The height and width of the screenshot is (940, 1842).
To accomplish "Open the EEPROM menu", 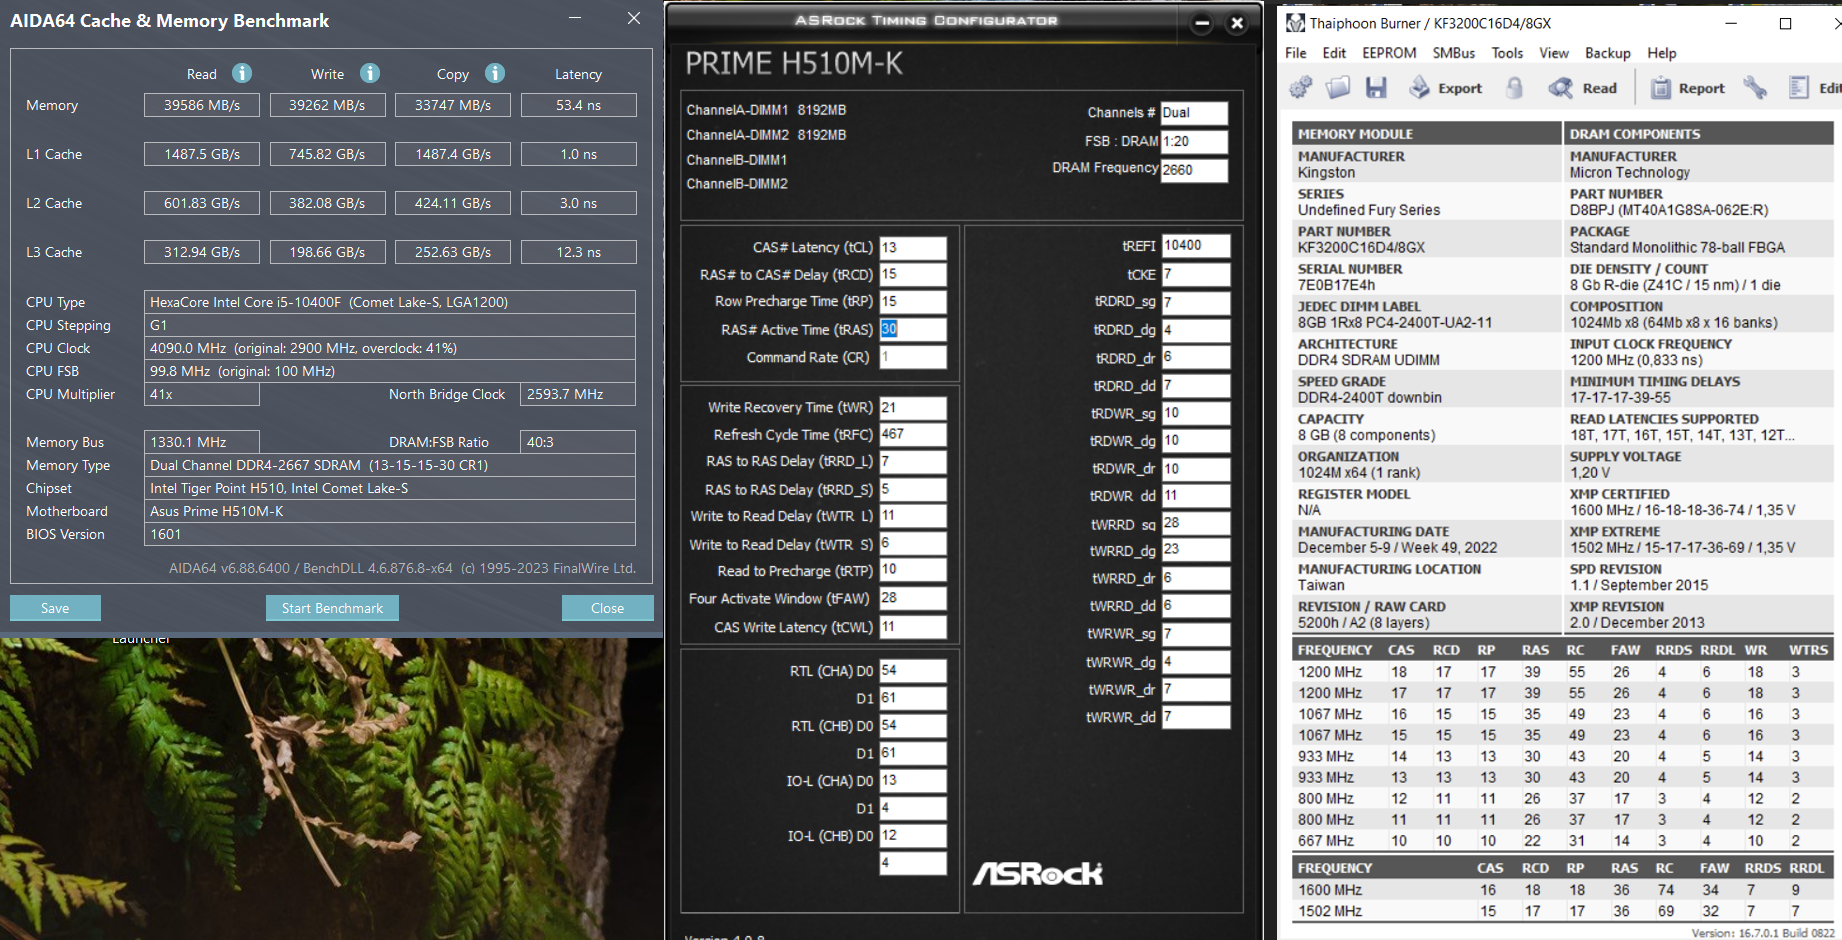I will (x=1389, y=53).
